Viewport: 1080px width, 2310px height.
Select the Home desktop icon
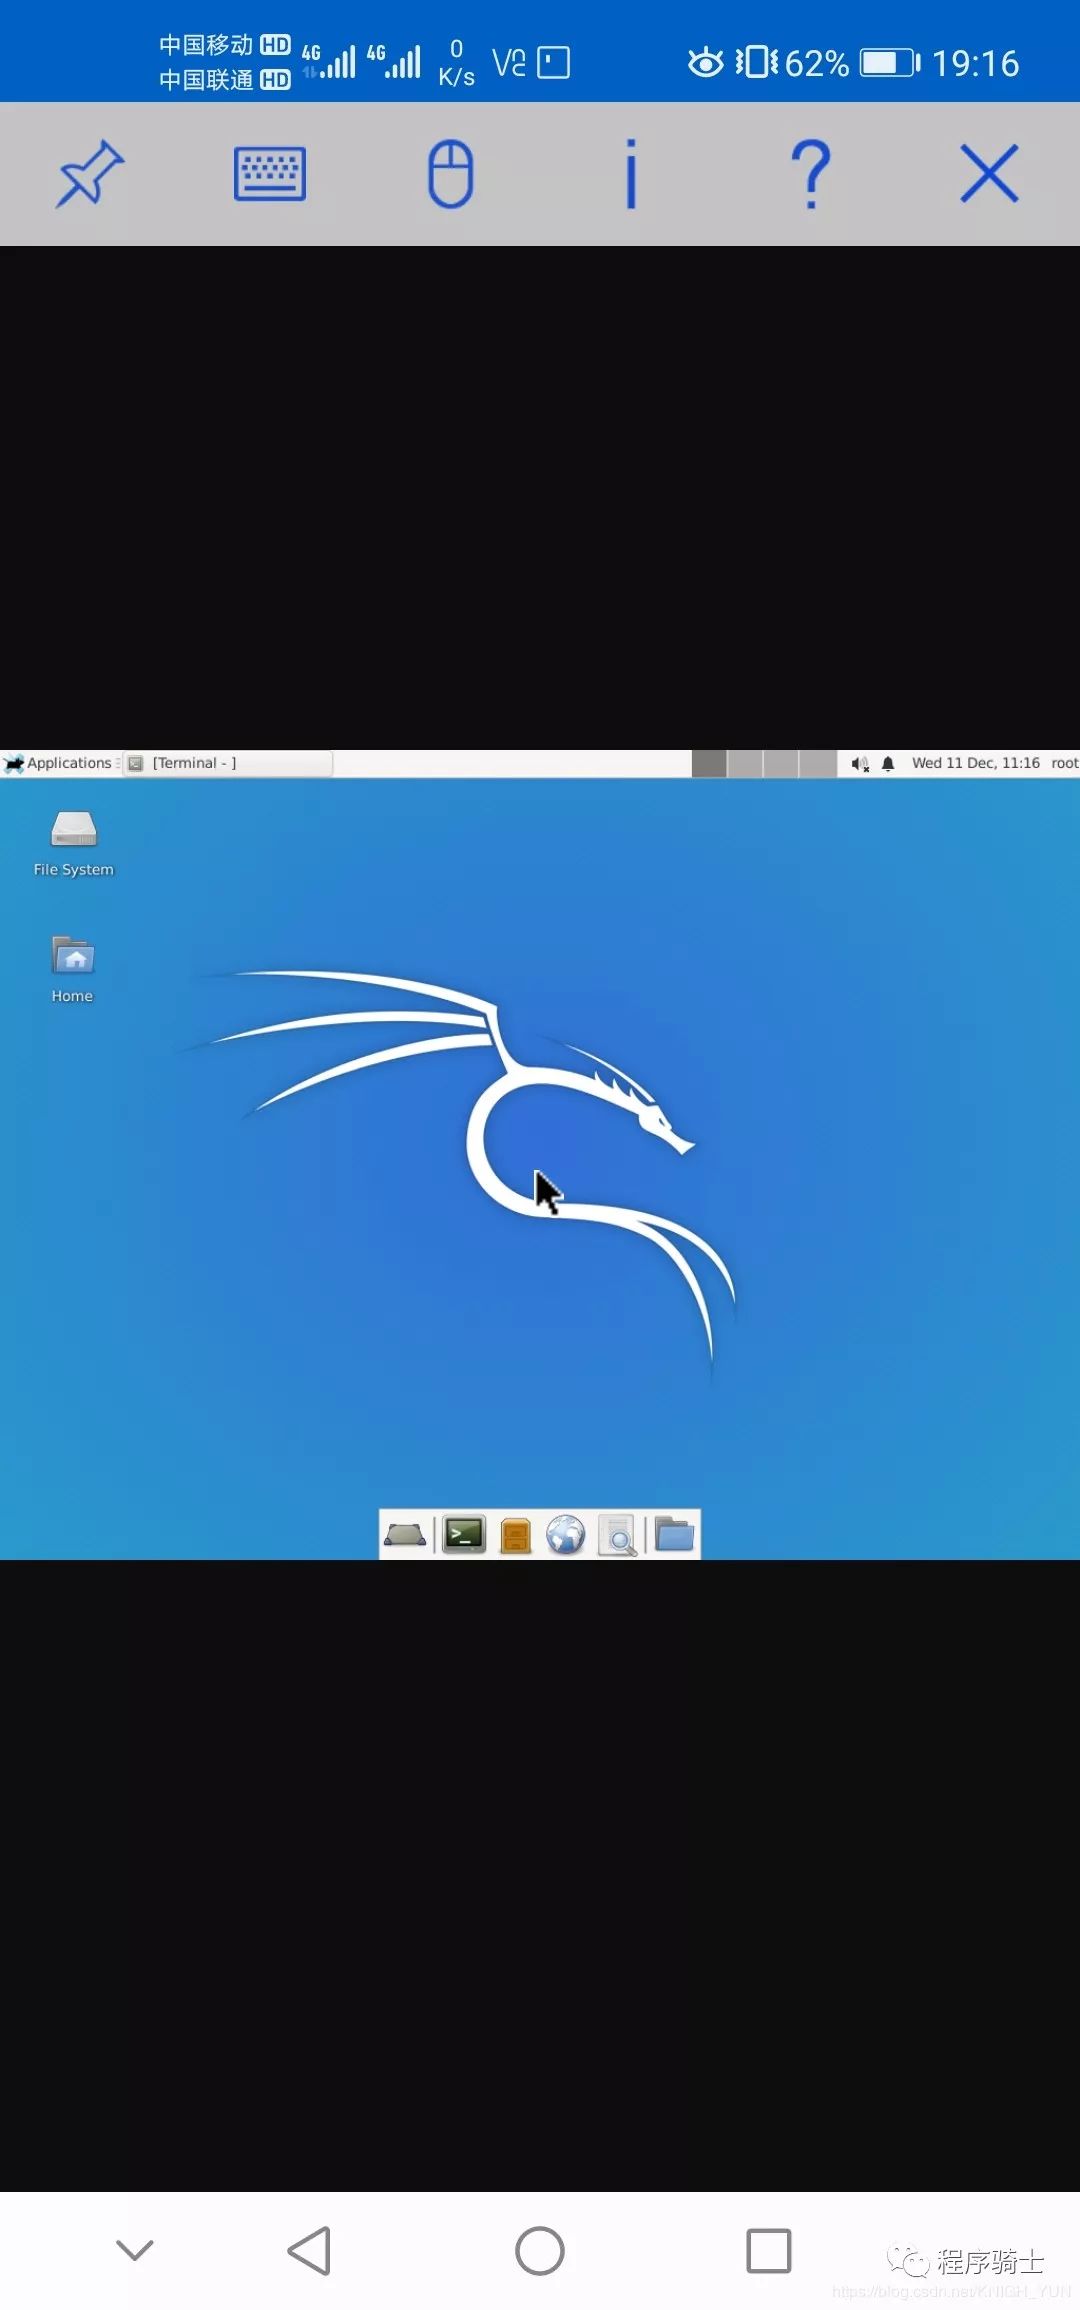(x=73, y=970)
